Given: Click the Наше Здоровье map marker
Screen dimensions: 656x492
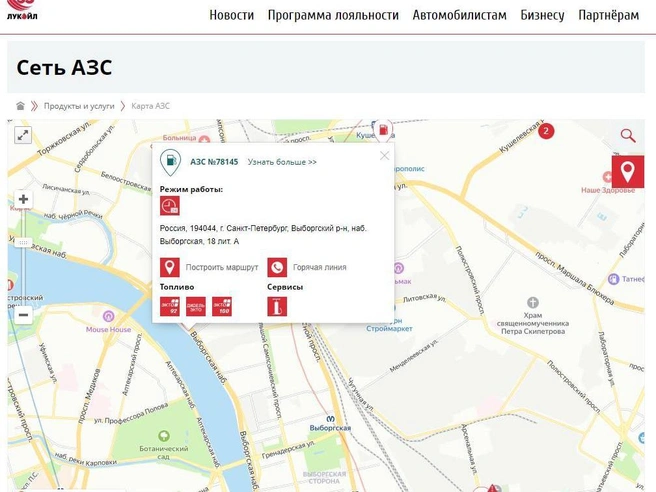Looking at the screenshot, I should click(x=607, y=177).
